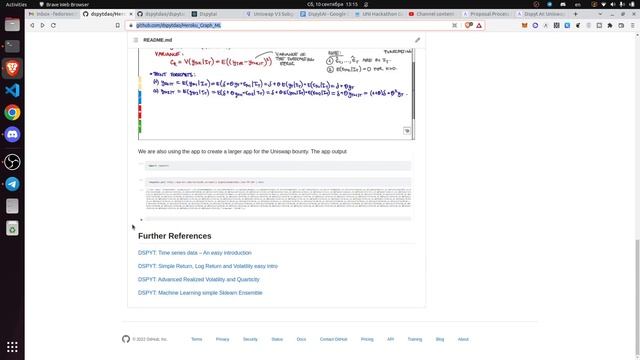640x360 pixels.
Task: Launch Google Chrome from the dock
Action: (x=12, y=112)
